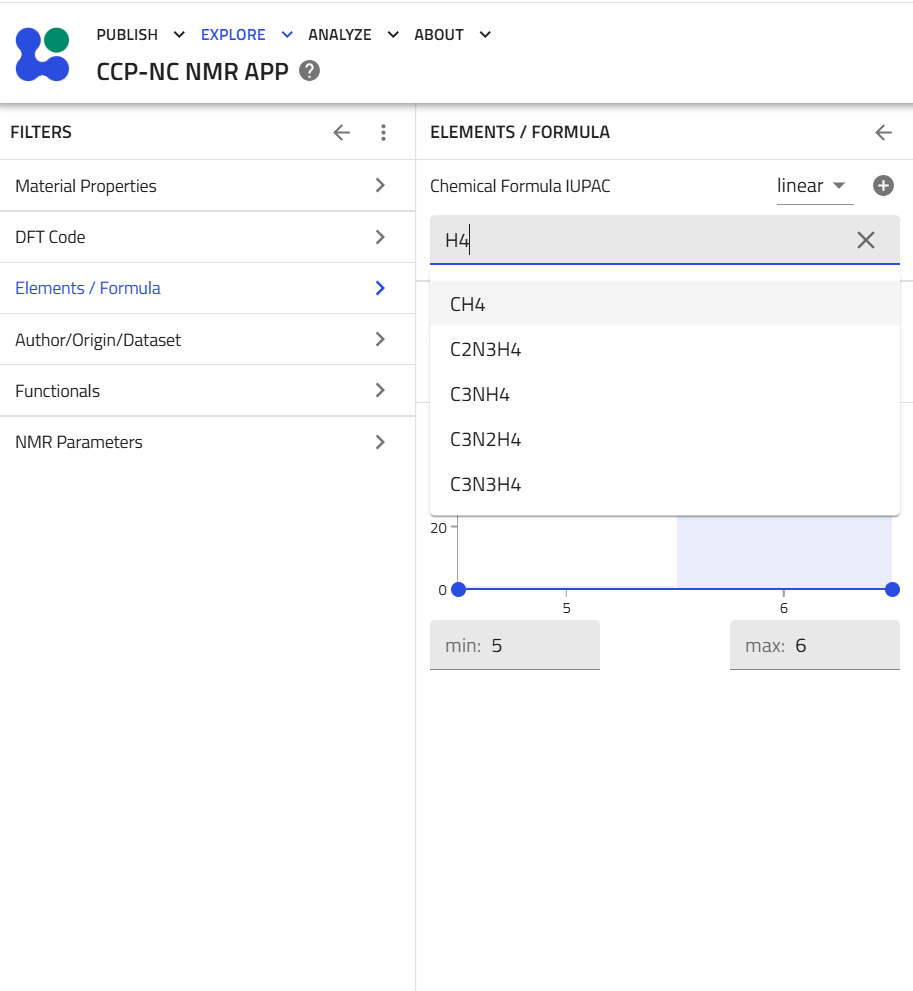Expand DFT Code filter chevron
Screen dimensions: 913x991
coord(380,237)
